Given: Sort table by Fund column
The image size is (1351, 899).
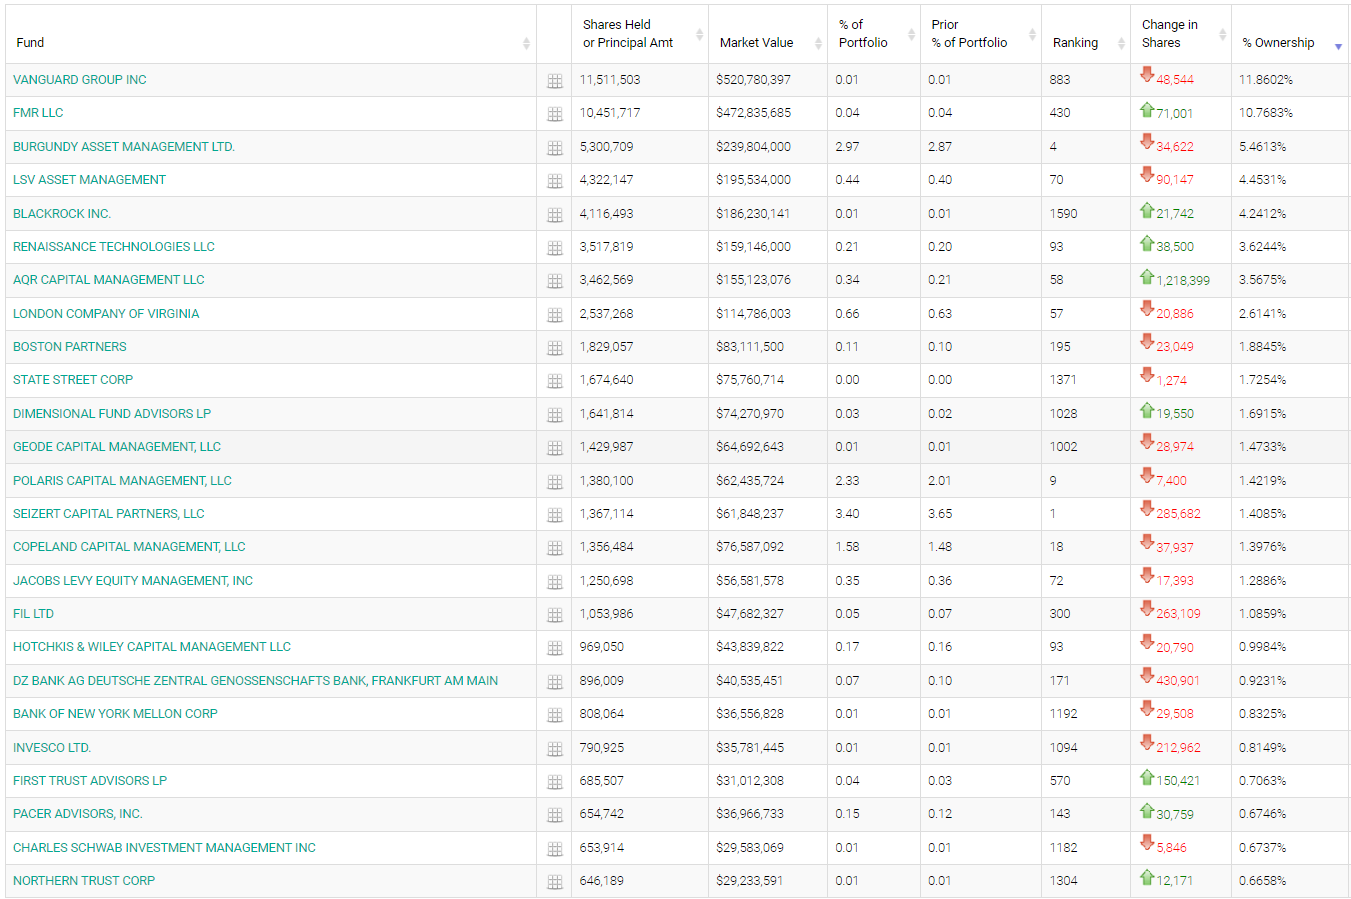Looking at the screenshot, I should pyautogui.click(x=271, y=34).
